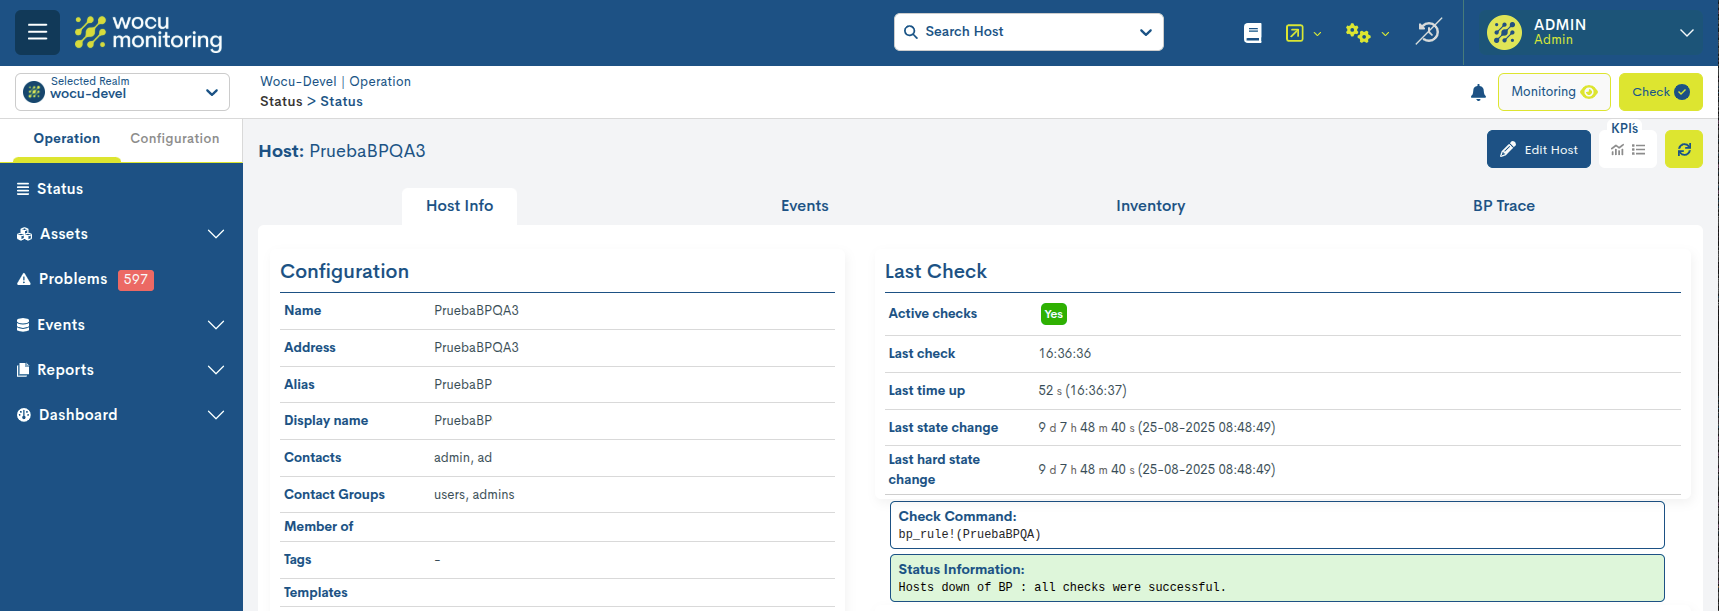Click the Search Host field
The width and height of the screenshot is (1719, 611).
[x=1028, y=32]
